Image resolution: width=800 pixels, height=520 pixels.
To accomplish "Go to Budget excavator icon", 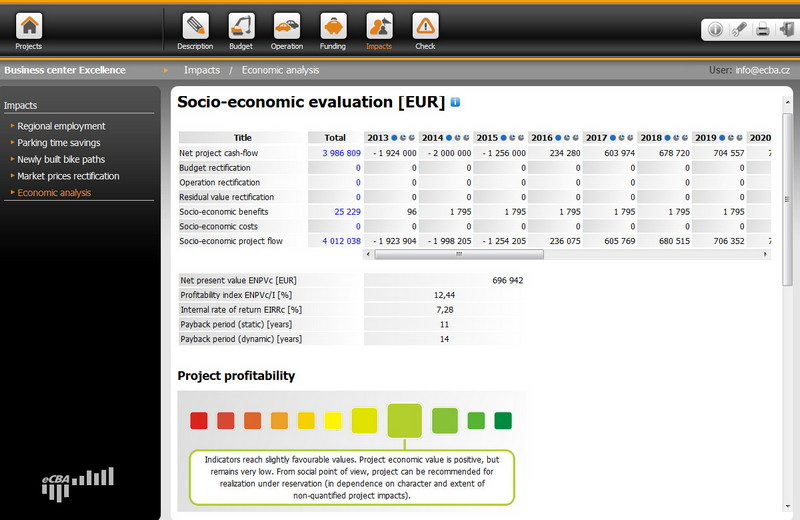I will 241,26.
